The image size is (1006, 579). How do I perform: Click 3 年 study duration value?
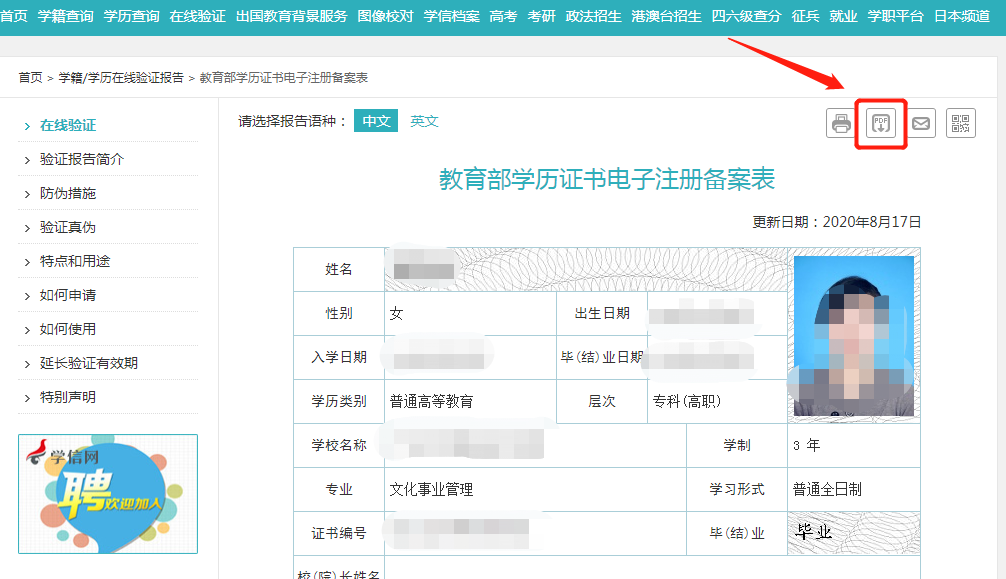pos(806,445)
